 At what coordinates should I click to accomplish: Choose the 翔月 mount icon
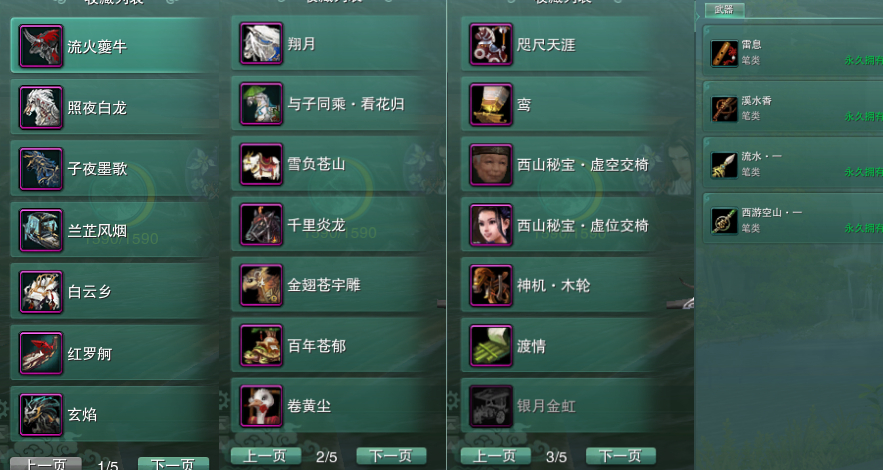(x=261, y=43)
